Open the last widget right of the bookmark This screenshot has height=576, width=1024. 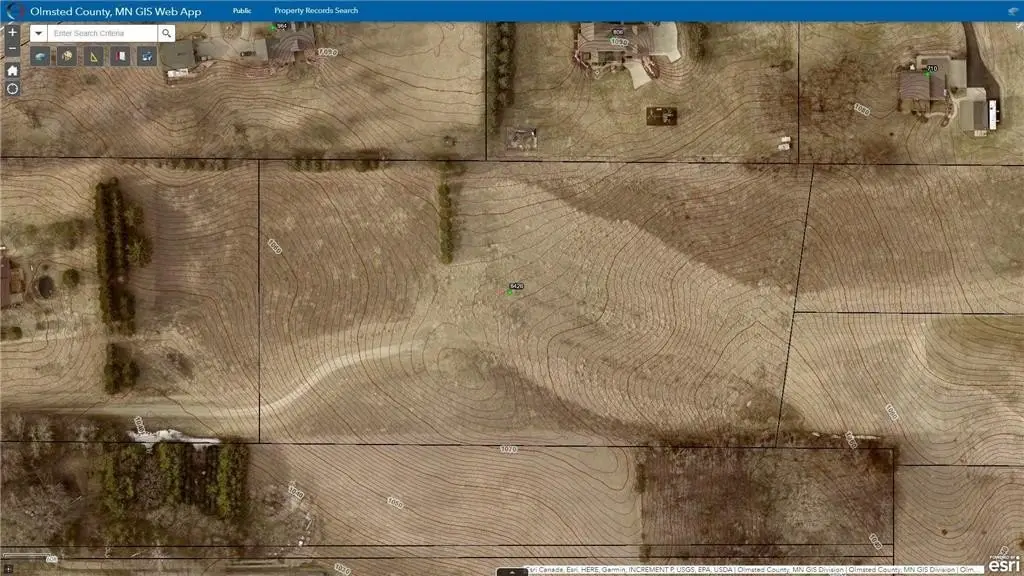coord(145,57)
